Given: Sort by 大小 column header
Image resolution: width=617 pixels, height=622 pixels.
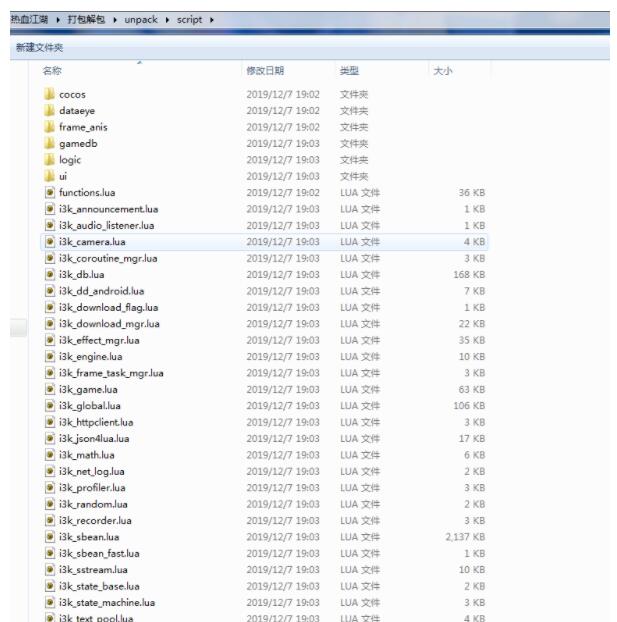Looking at the screenshot, I should (x=442, y=71).
